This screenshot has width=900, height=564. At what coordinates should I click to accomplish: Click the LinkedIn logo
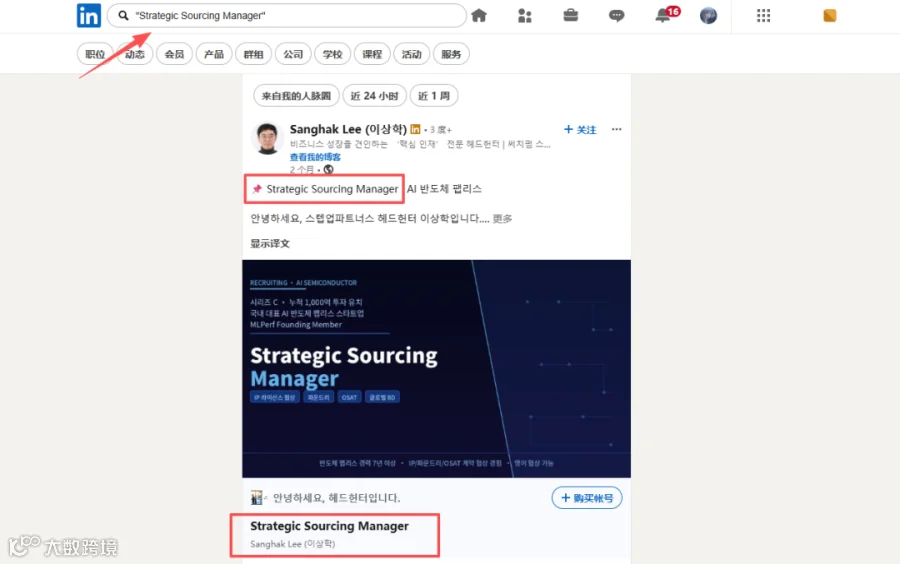[89, 15]
